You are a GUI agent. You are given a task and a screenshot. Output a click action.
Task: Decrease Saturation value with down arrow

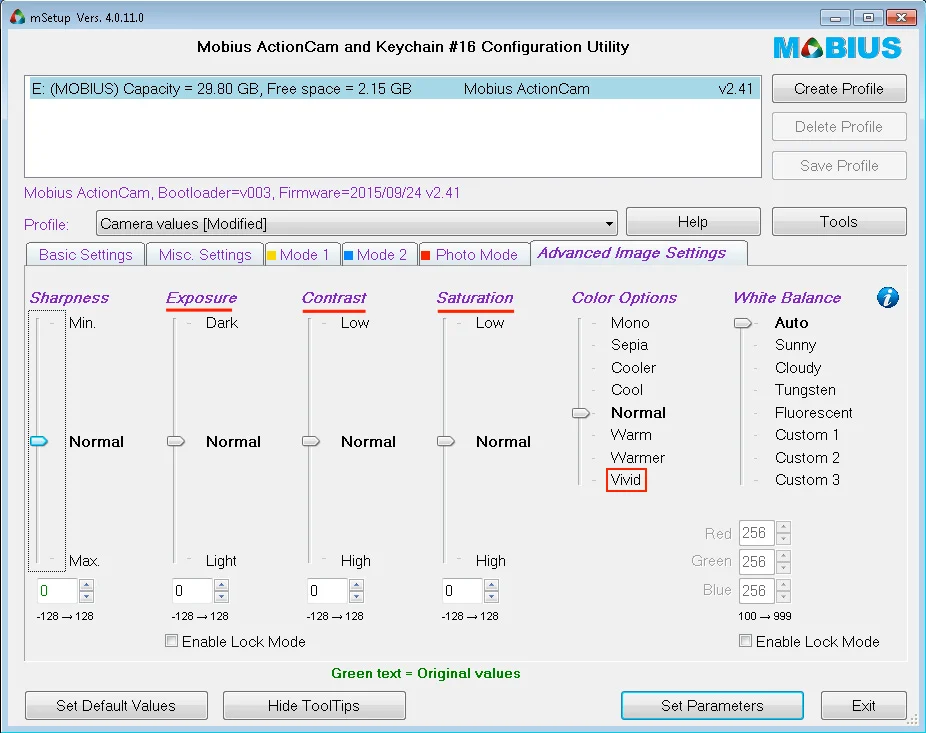[x=491, y=597]
